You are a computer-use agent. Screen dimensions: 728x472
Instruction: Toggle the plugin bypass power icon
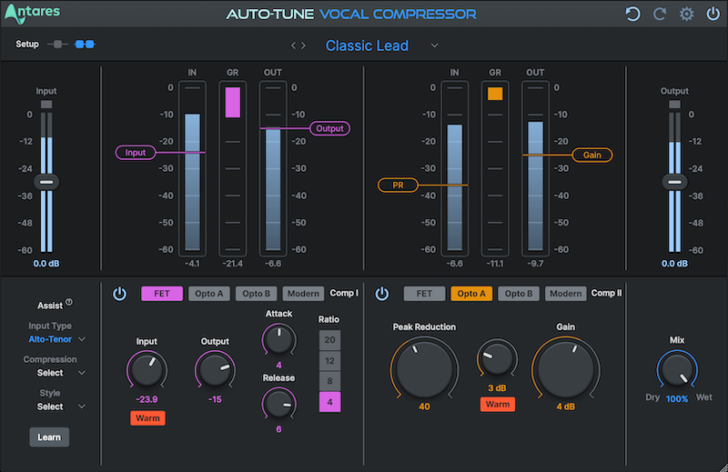(713, 14)
